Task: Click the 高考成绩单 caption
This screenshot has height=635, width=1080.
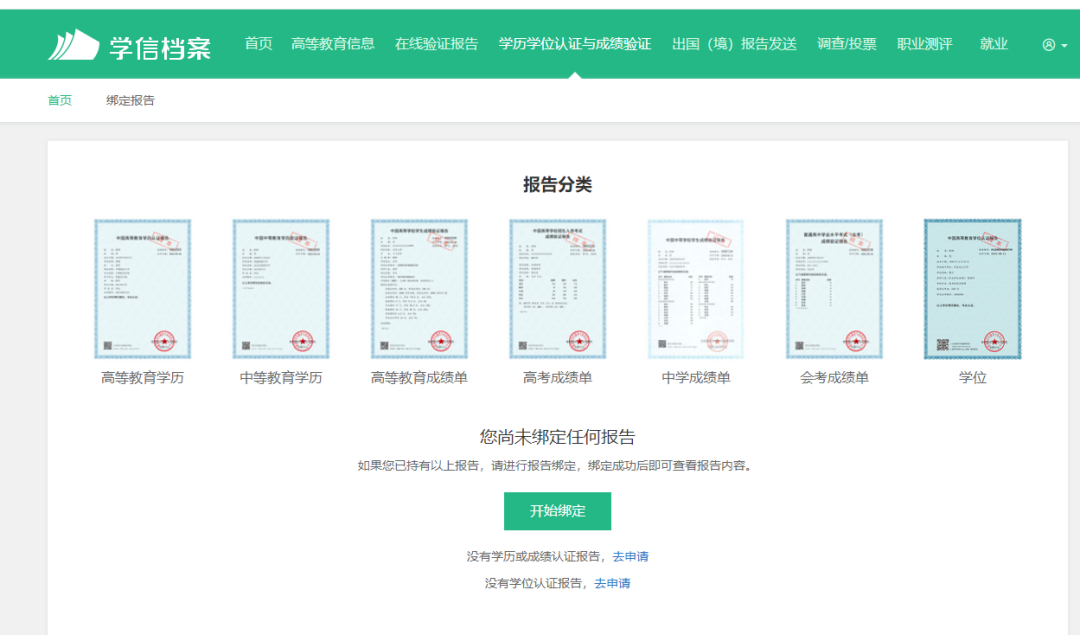Action: [558, 378]
